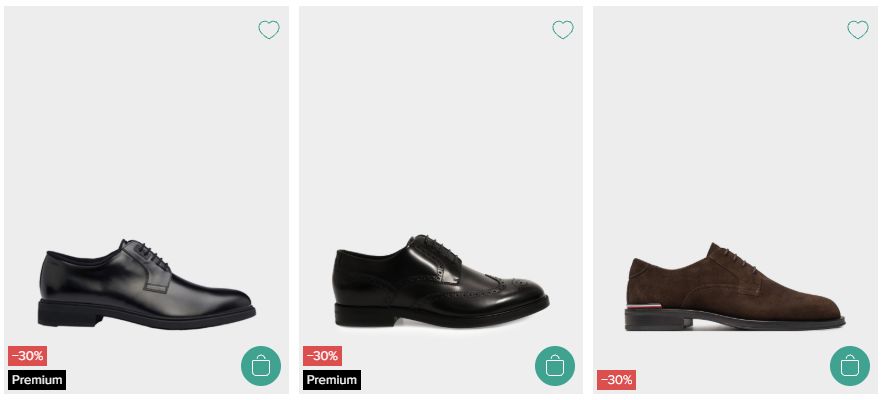Add brown suede shoe to shopping bag
Viewport: 886px width, 400px height.
[x=849, y=366]
